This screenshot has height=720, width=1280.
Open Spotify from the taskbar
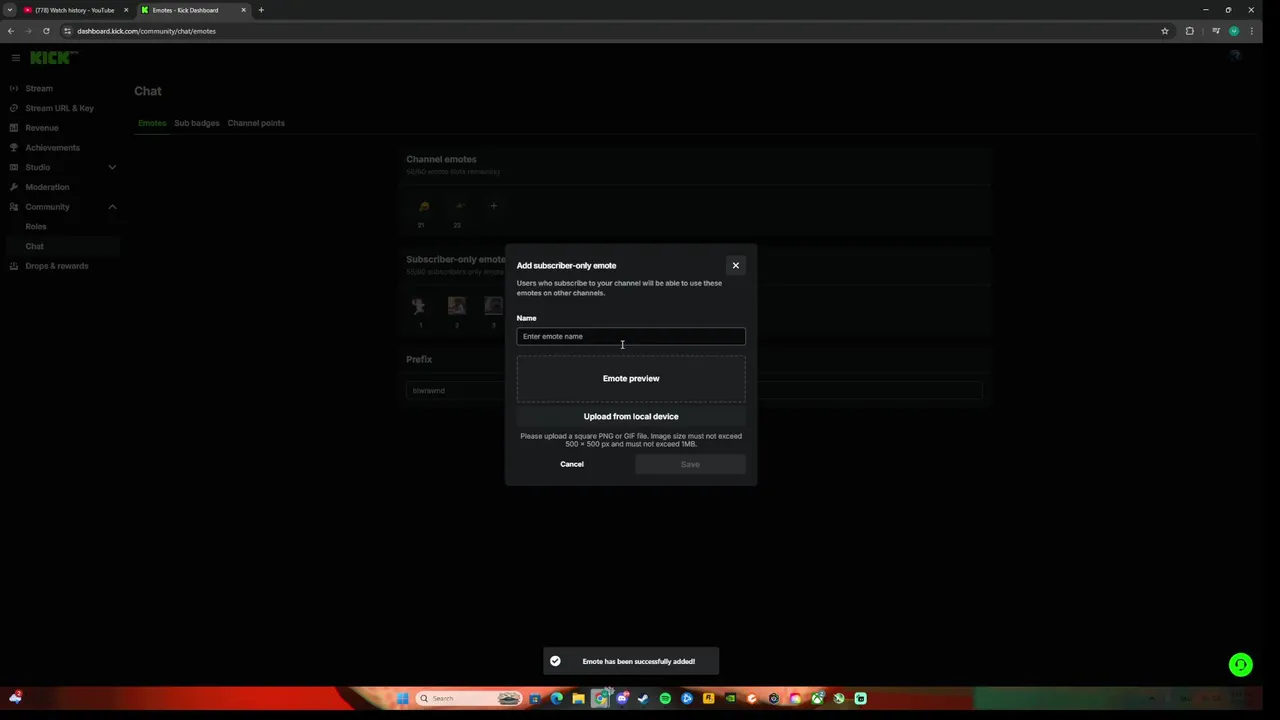[x=665, y=698]
